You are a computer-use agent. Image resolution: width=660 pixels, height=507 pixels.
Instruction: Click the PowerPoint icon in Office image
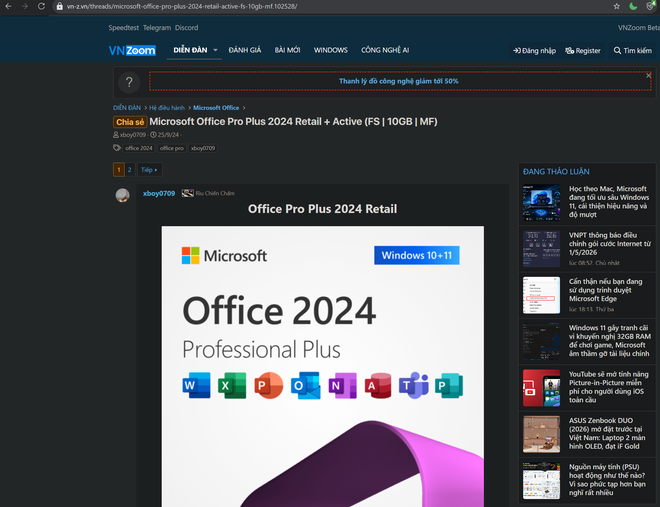[269, 385]
